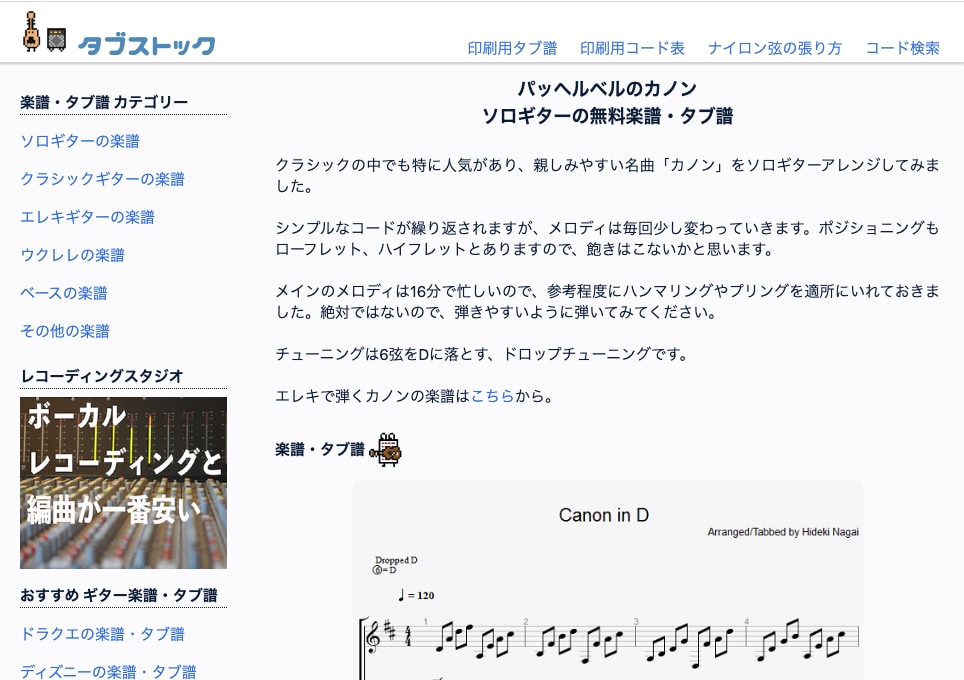964x680 pixels.
Task: Go to その他の楽譜 category
Action: (x=65, y=331)
